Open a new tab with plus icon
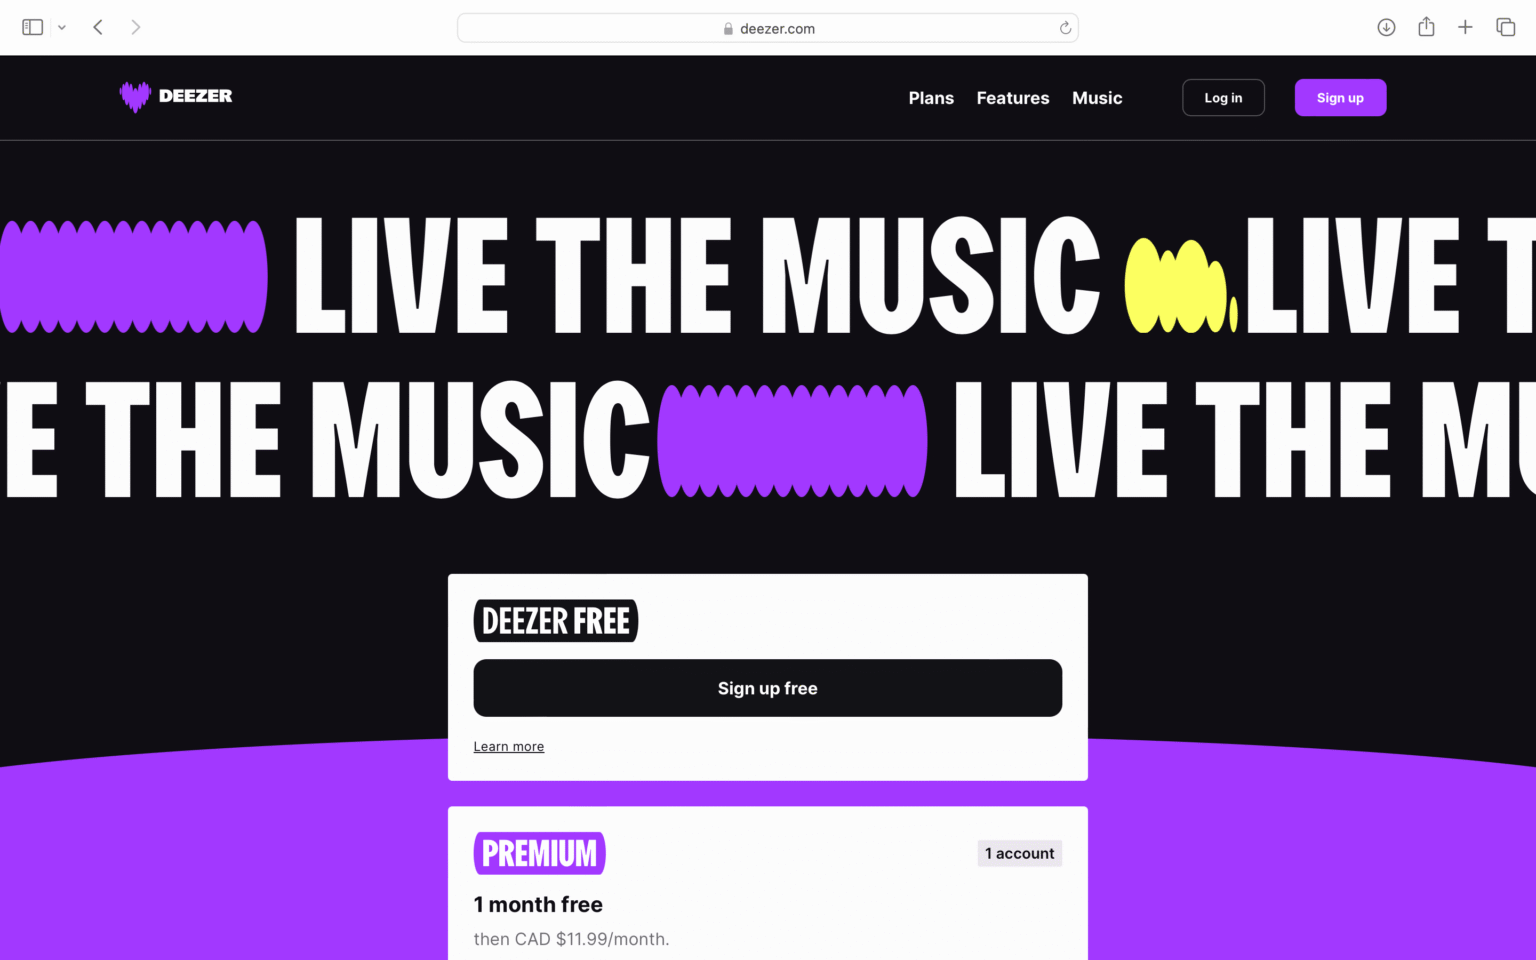Viewport: 1536px width, 960px height. coord(1465,27)
